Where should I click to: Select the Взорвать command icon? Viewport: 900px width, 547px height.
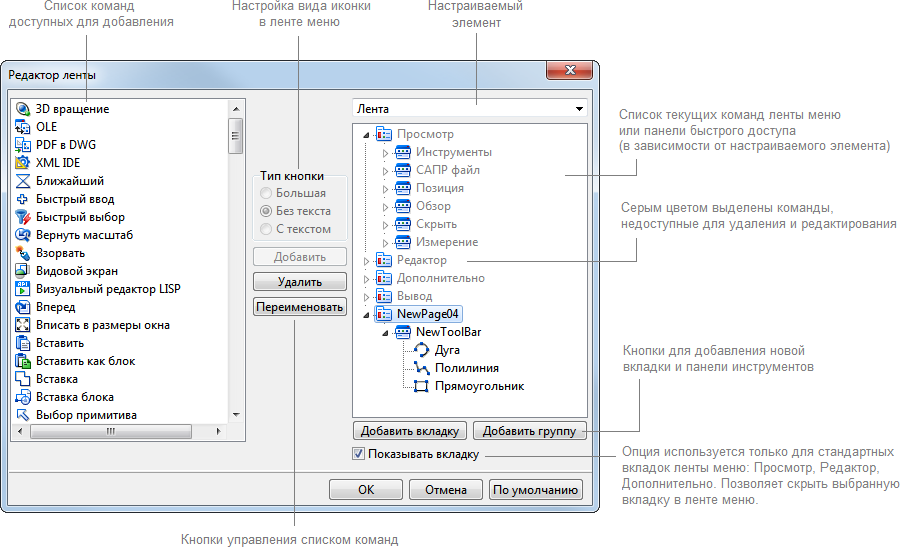click(x=24, y=253)
